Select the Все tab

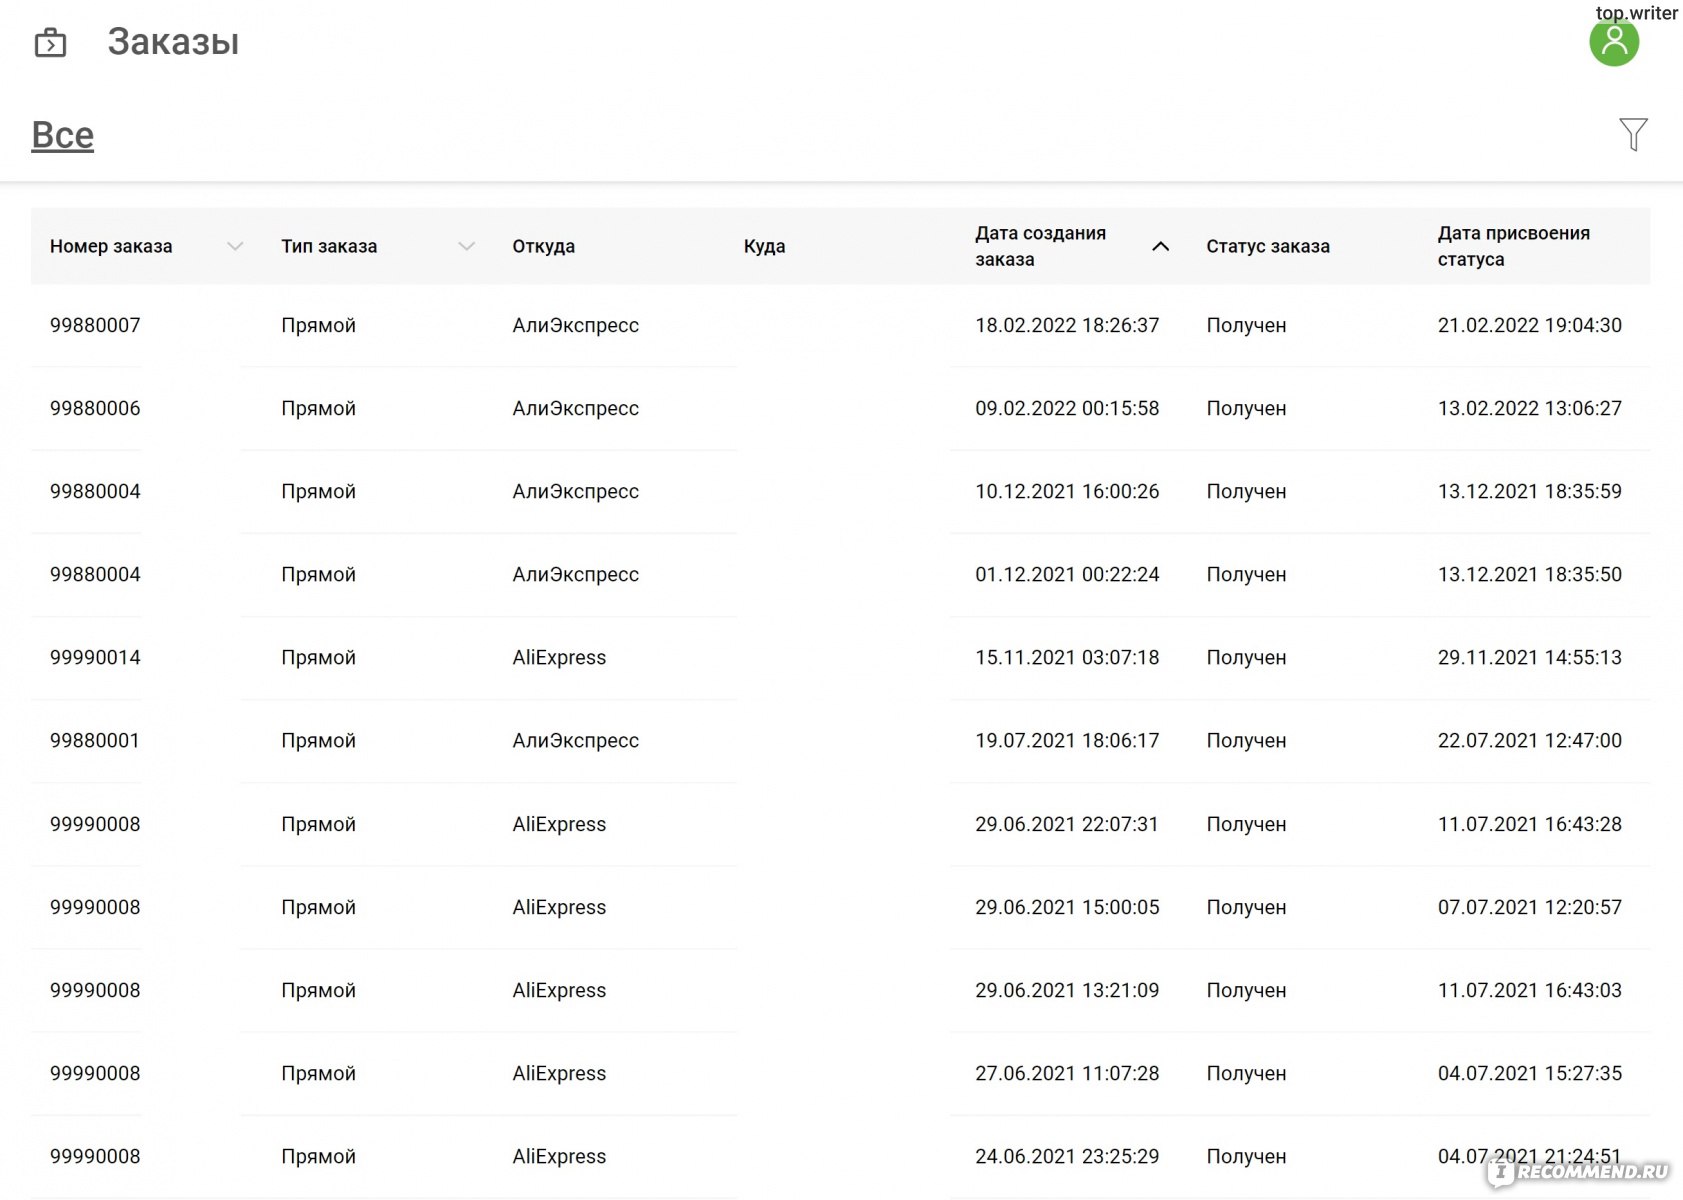pyautogui.click(x=62, y=135)
